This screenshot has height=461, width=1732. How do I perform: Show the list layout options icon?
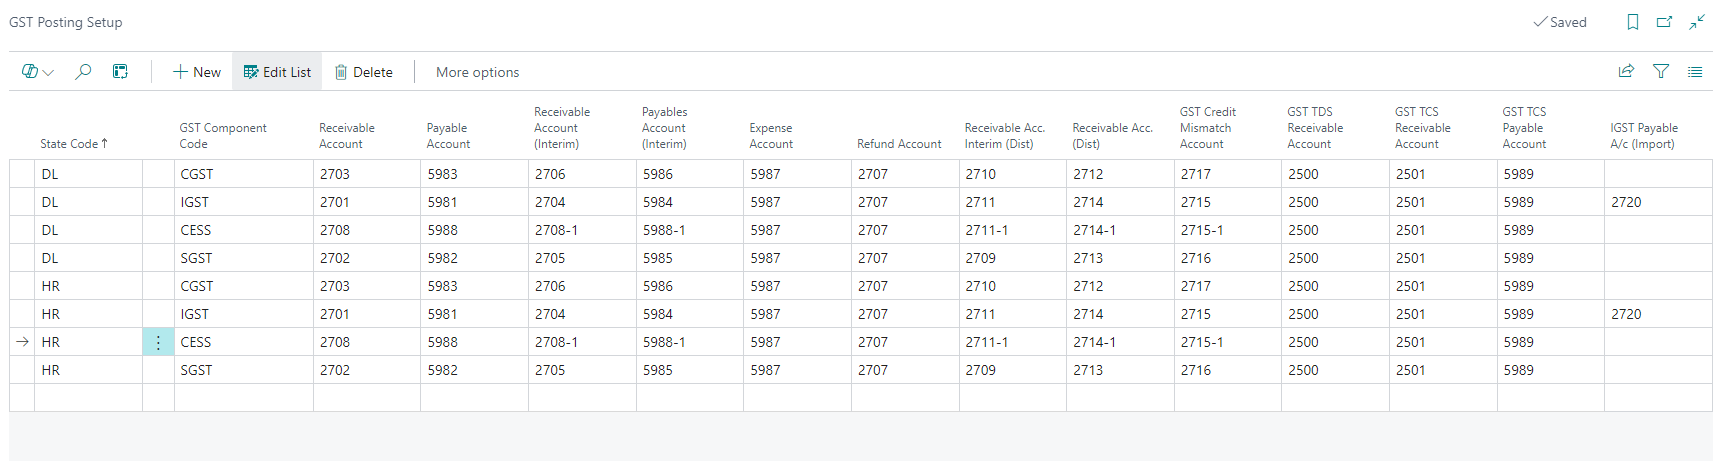1695,71
